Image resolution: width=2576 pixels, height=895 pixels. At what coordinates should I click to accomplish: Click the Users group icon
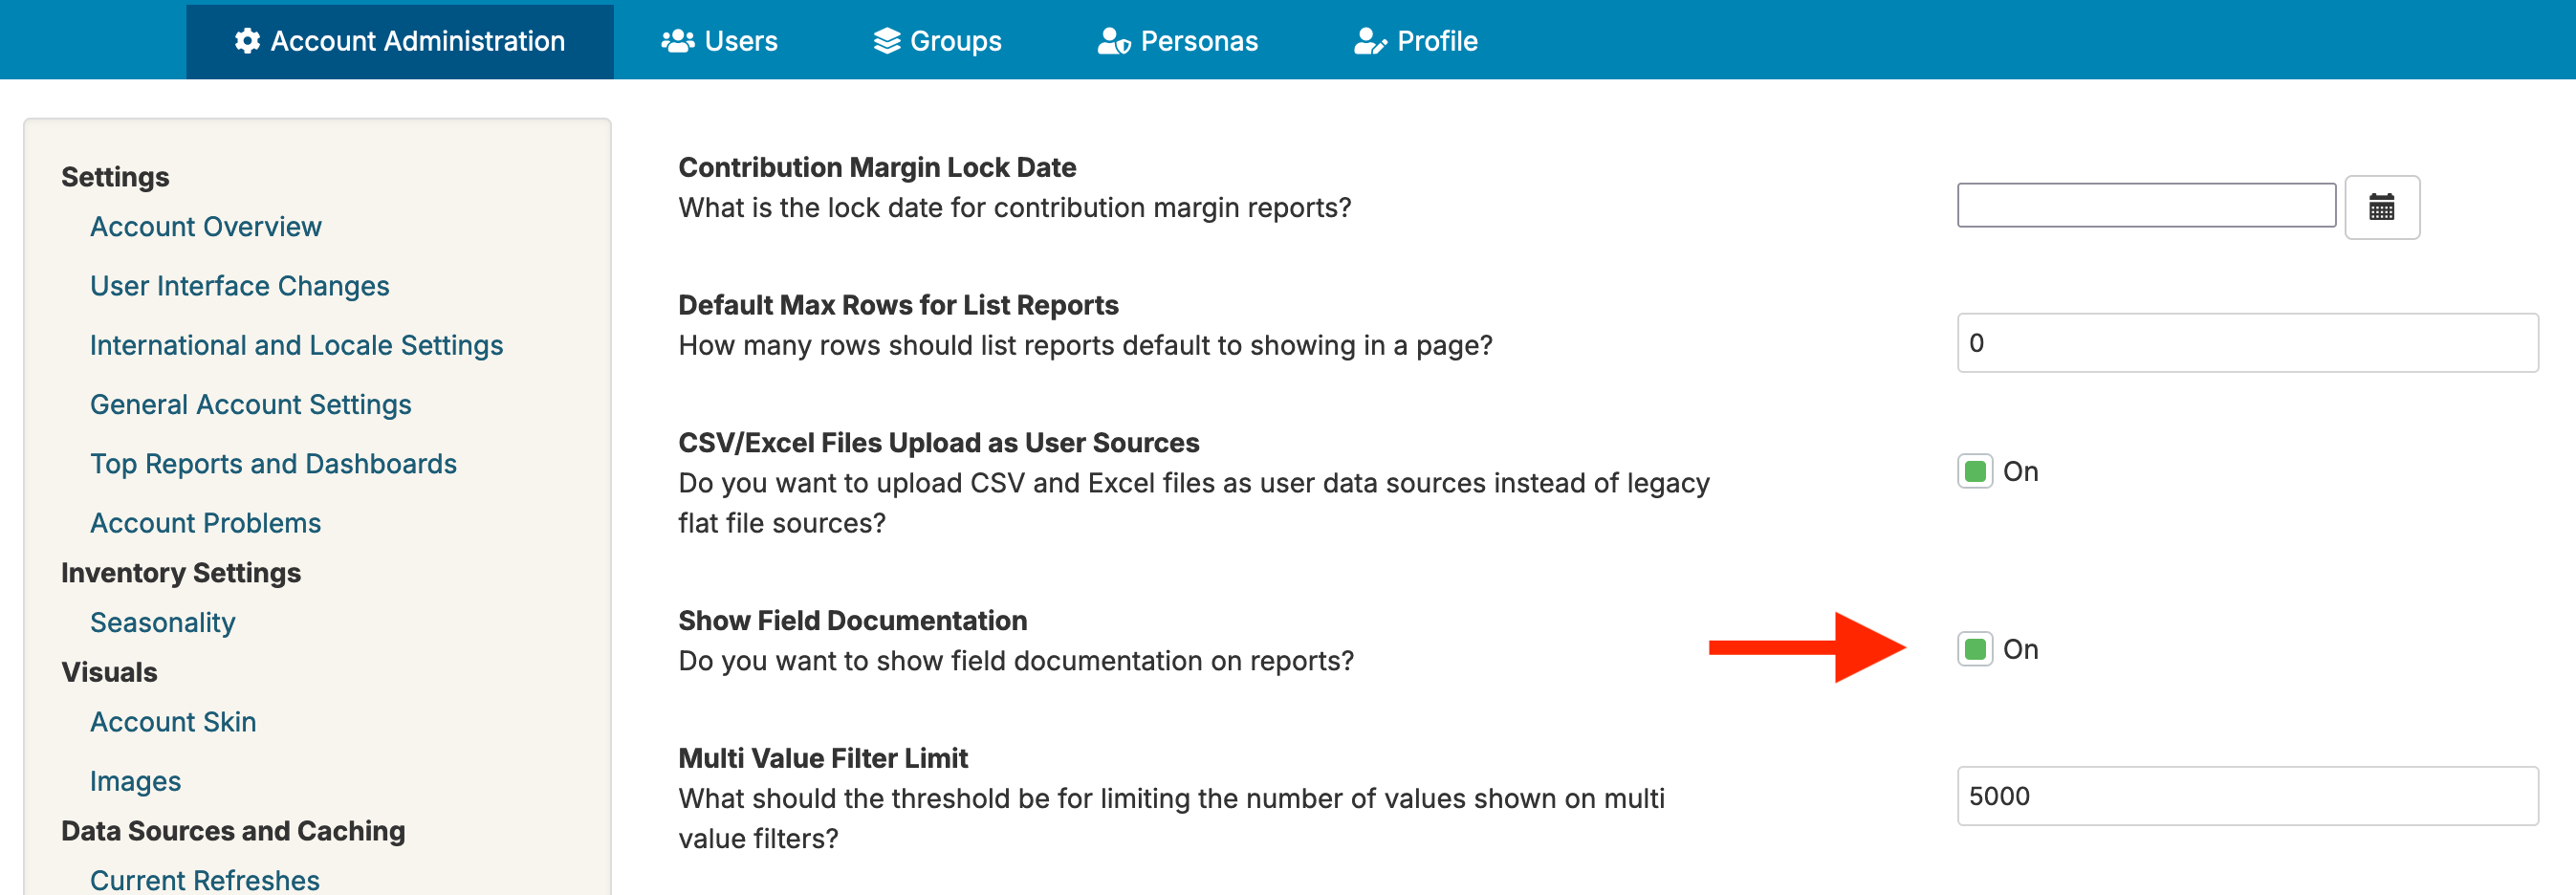click(x=677, y=41)
